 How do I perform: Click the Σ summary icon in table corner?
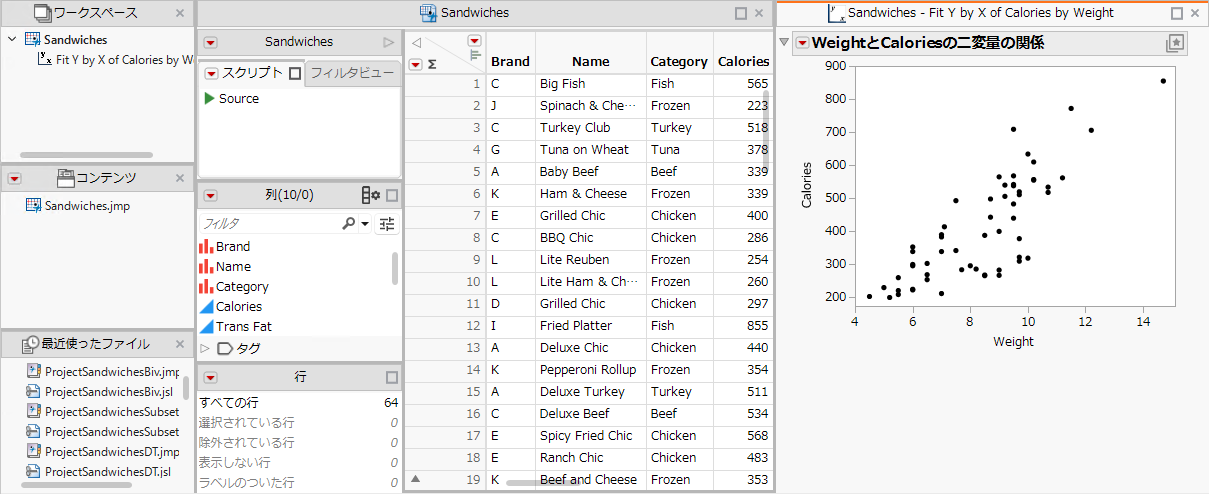point(432,64)
